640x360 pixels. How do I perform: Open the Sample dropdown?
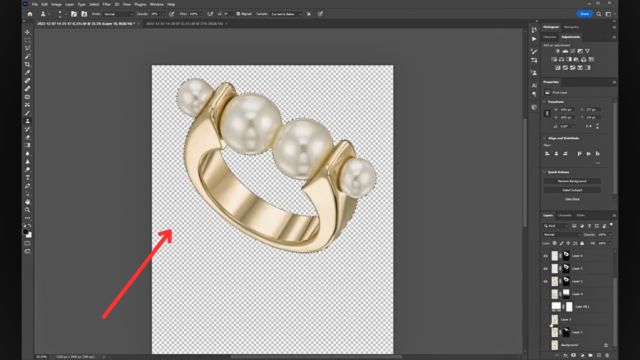pos(287,14)
